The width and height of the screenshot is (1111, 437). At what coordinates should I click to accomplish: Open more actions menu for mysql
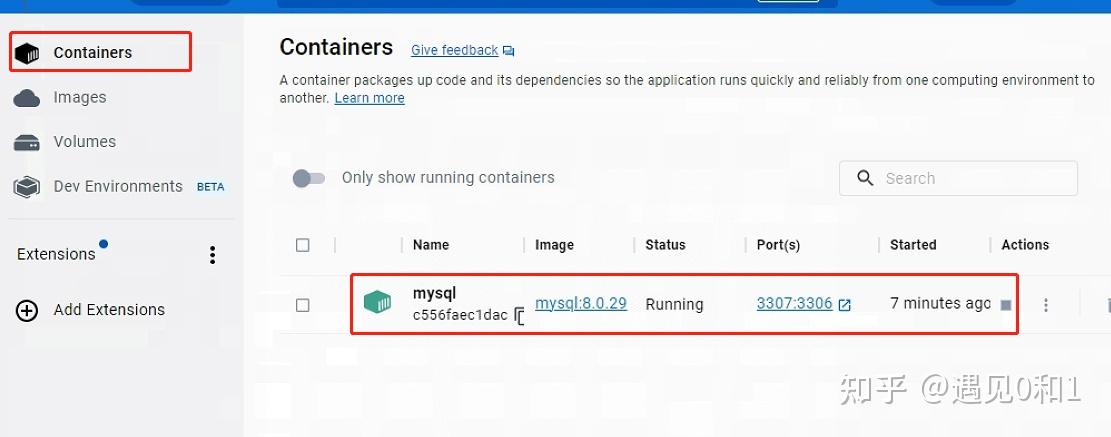pyautogui.click(x=1046, y=305)
